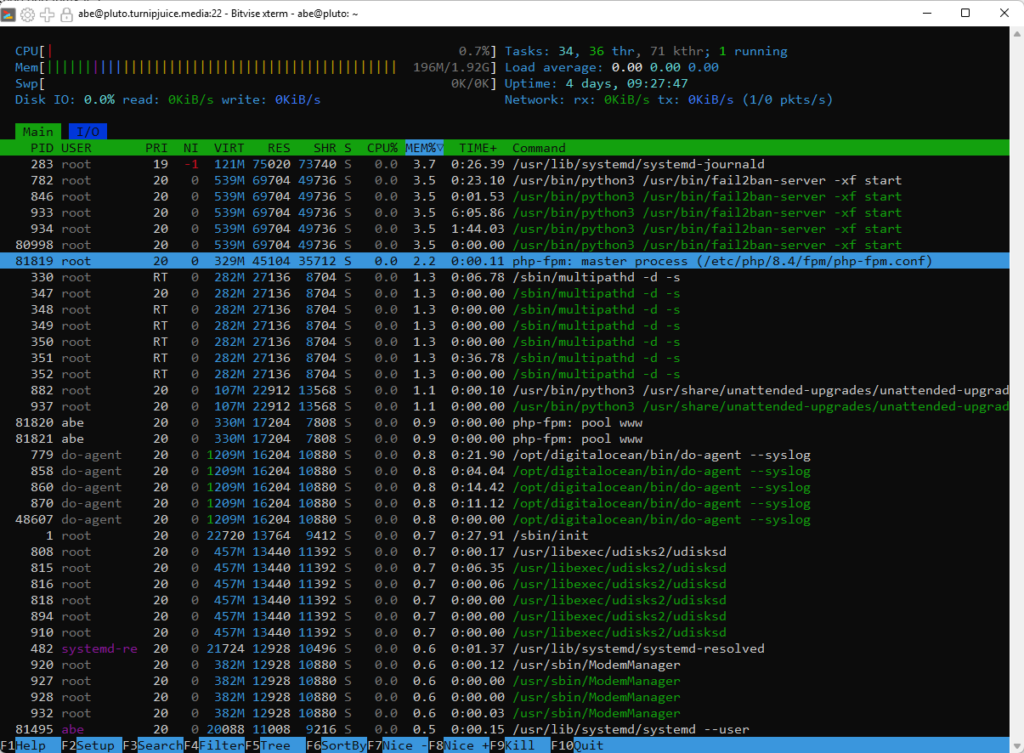Image resolution: width=1024 pixels, height=753 pixels.
Task: Decrease priority with F7Nice -
Action: coord(398,745)
